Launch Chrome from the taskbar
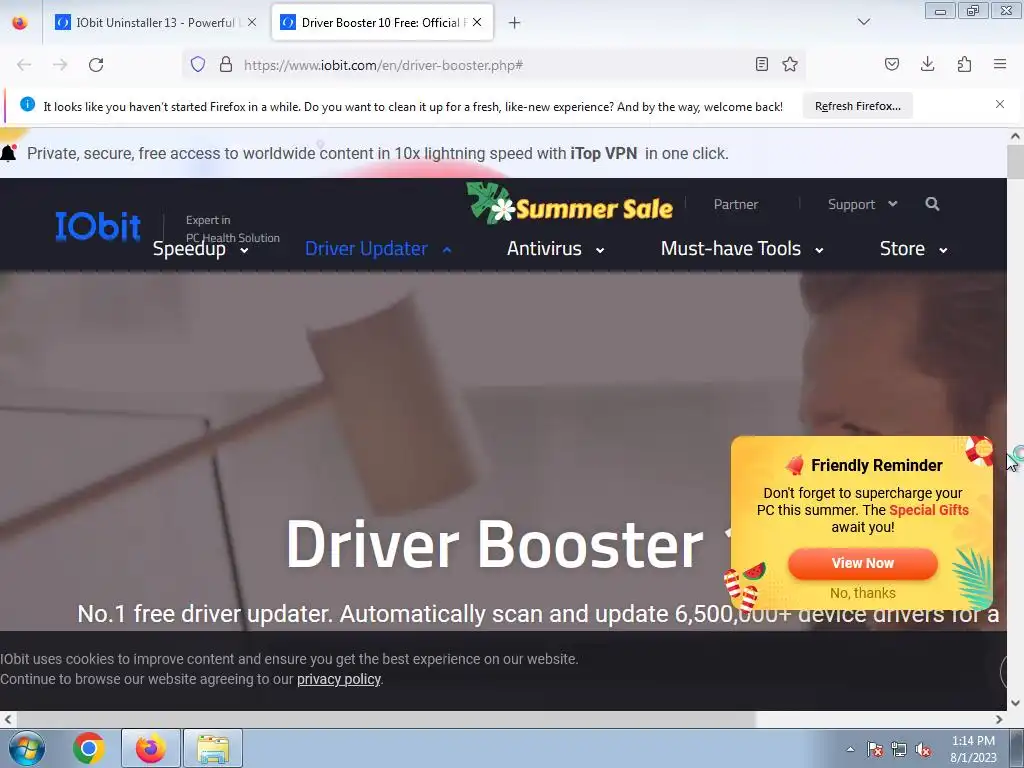This screenshot has width=1024, height=768. [x=89, y=748]
